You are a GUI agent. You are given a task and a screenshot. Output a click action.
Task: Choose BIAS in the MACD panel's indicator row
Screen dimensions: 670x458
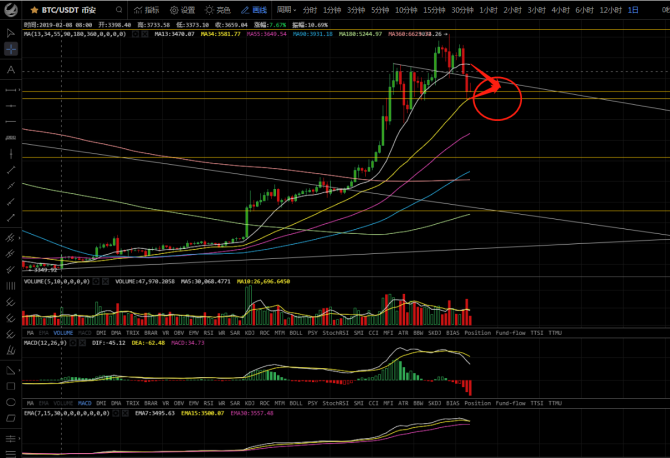click(453, 403)
